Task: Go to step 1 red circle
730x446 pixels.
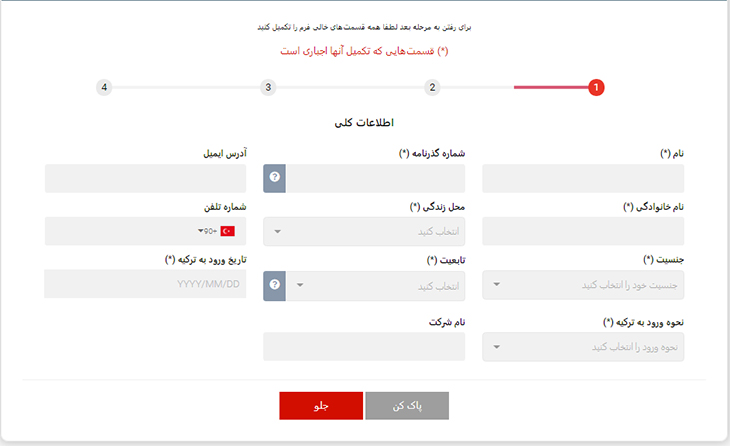Action: coord(596,88)
